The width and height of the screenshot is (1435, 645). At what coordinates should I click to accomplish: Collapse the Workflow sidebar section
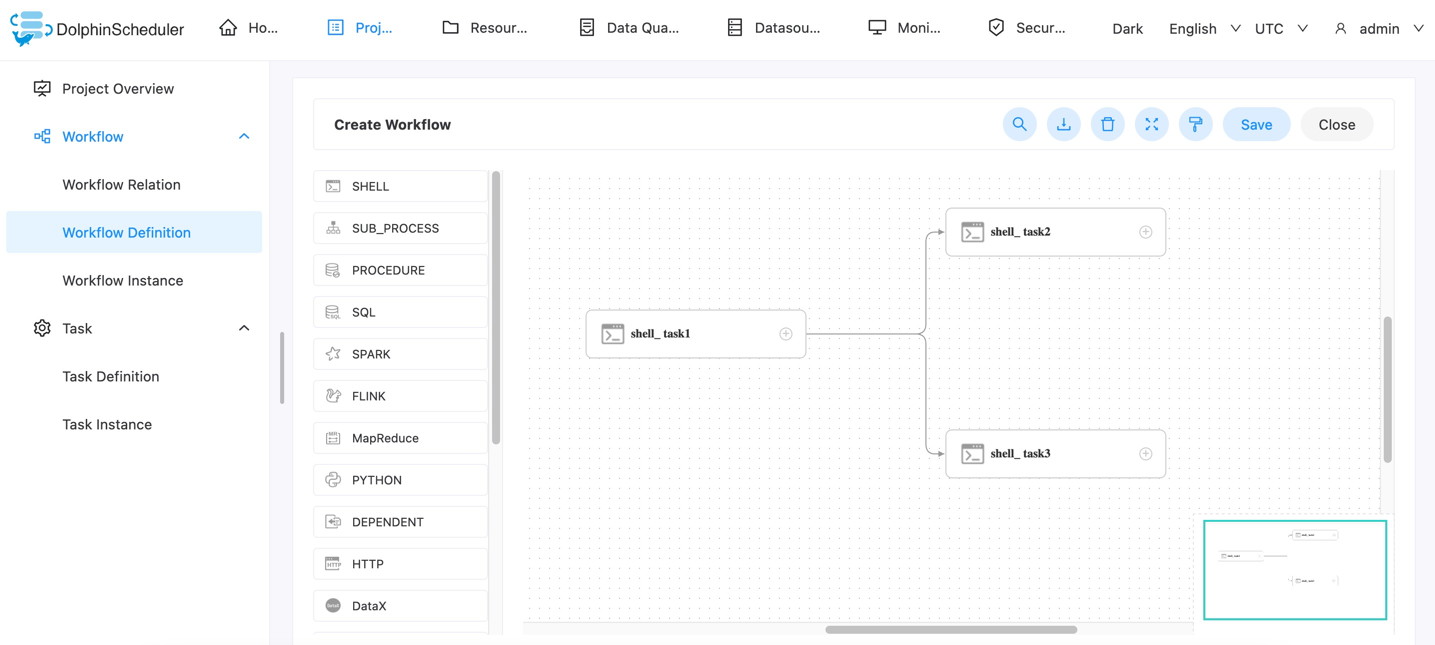tap(244, 137)
